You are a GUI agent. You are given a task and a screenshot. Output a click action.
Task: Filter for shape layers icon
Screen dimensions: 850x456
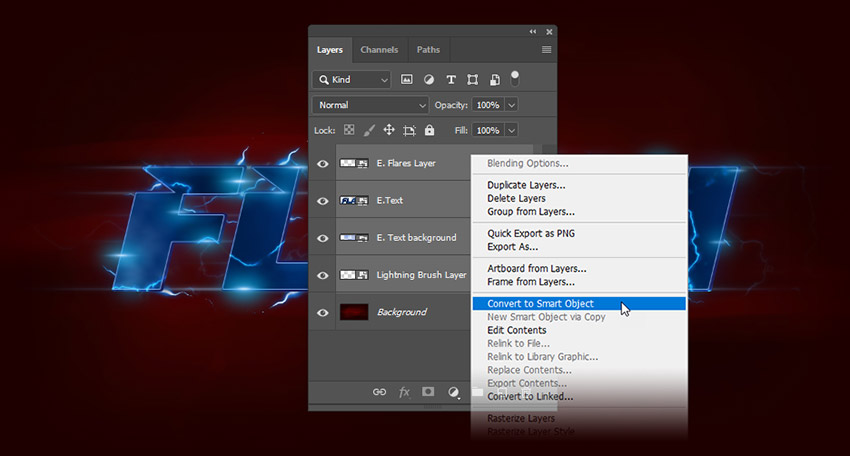tap(472, 79)
